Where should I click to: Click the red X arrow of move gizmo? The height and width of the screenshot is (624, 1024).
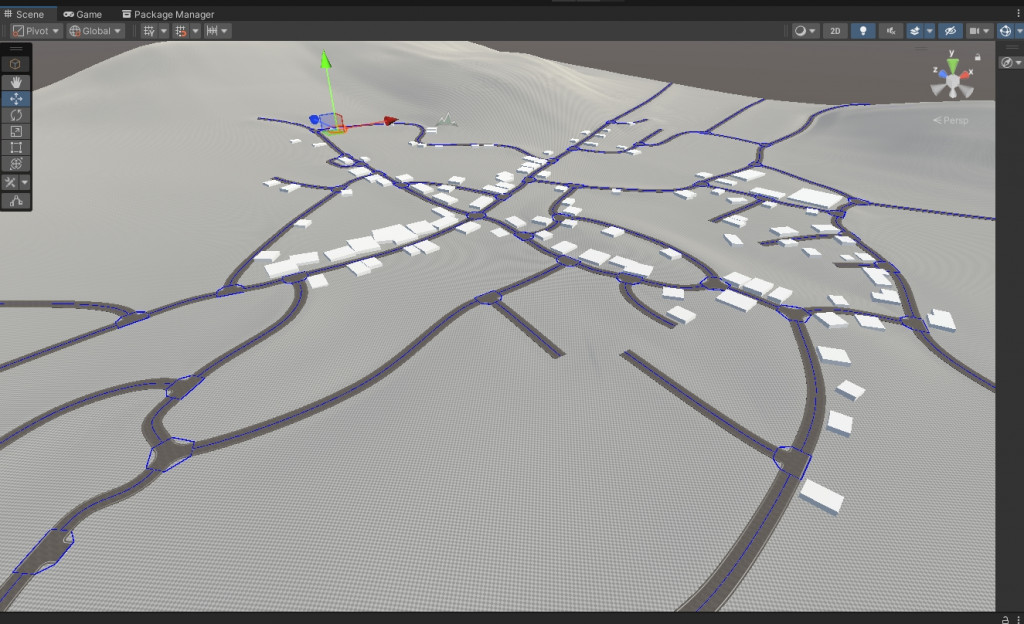pyautogui.click(x=390, y=120)
